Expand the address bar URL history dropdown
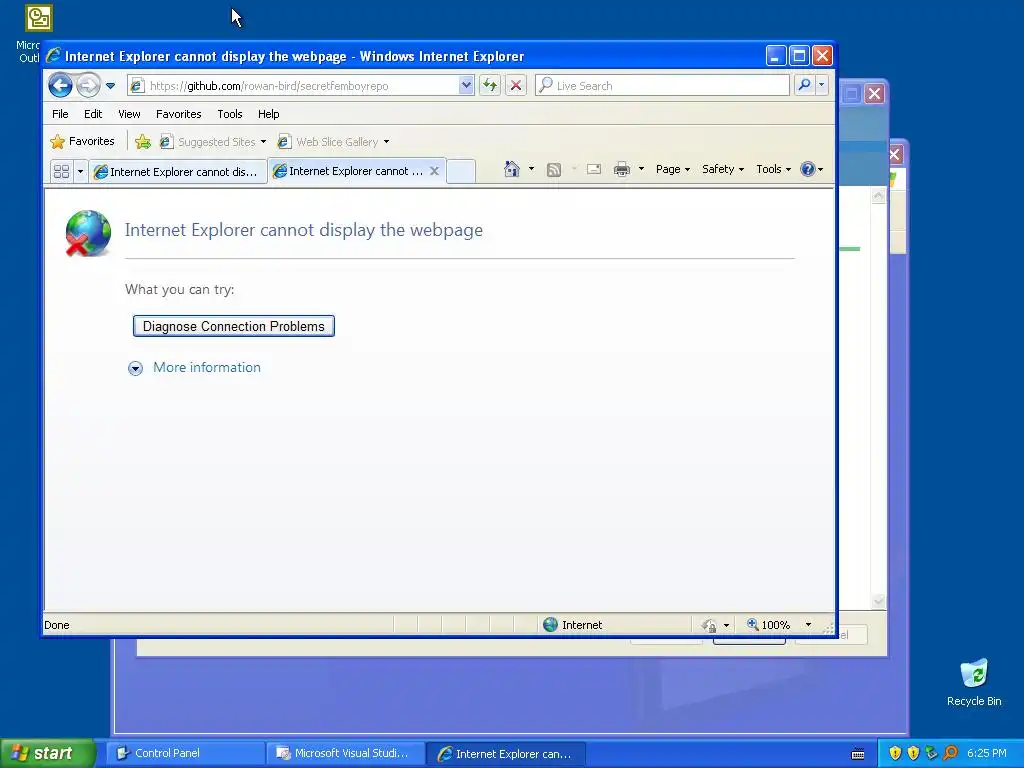 click(x=466, y=86)
